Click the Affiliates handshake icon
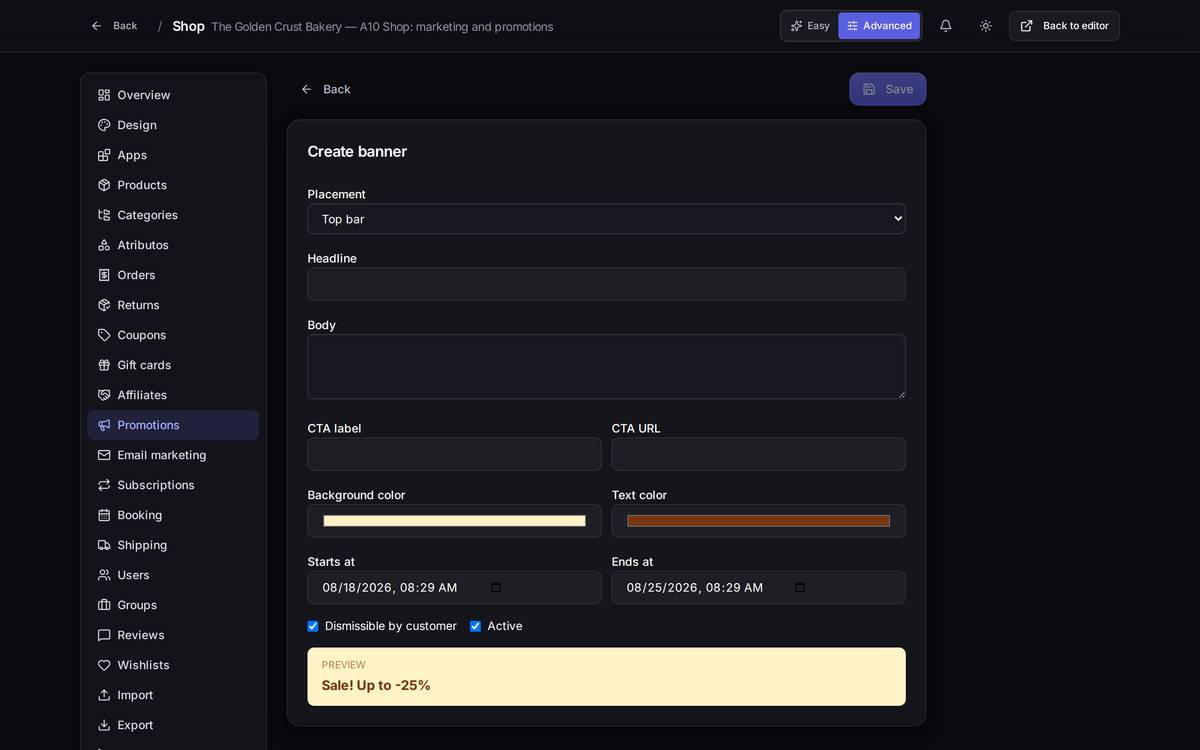1200x750 pixels. (104, 395)
